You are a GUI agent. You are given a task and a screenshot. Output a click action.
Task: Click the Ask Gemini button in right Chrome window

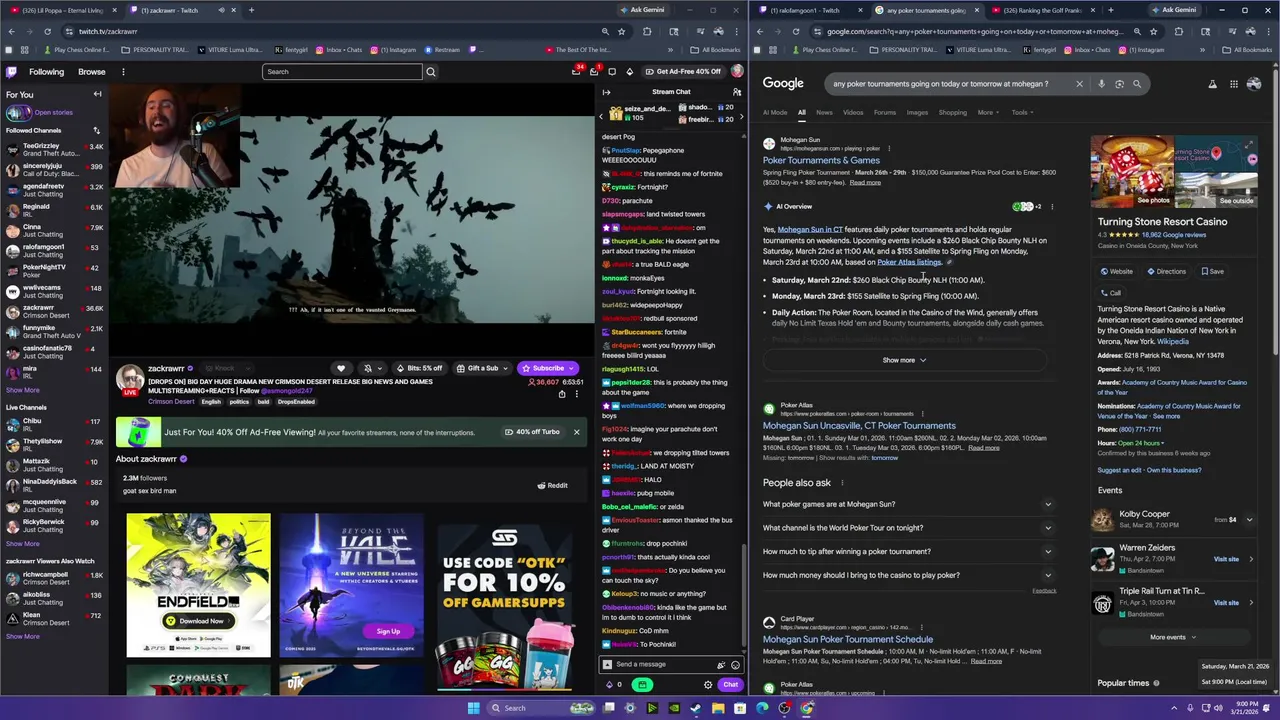pos(1173,10)
